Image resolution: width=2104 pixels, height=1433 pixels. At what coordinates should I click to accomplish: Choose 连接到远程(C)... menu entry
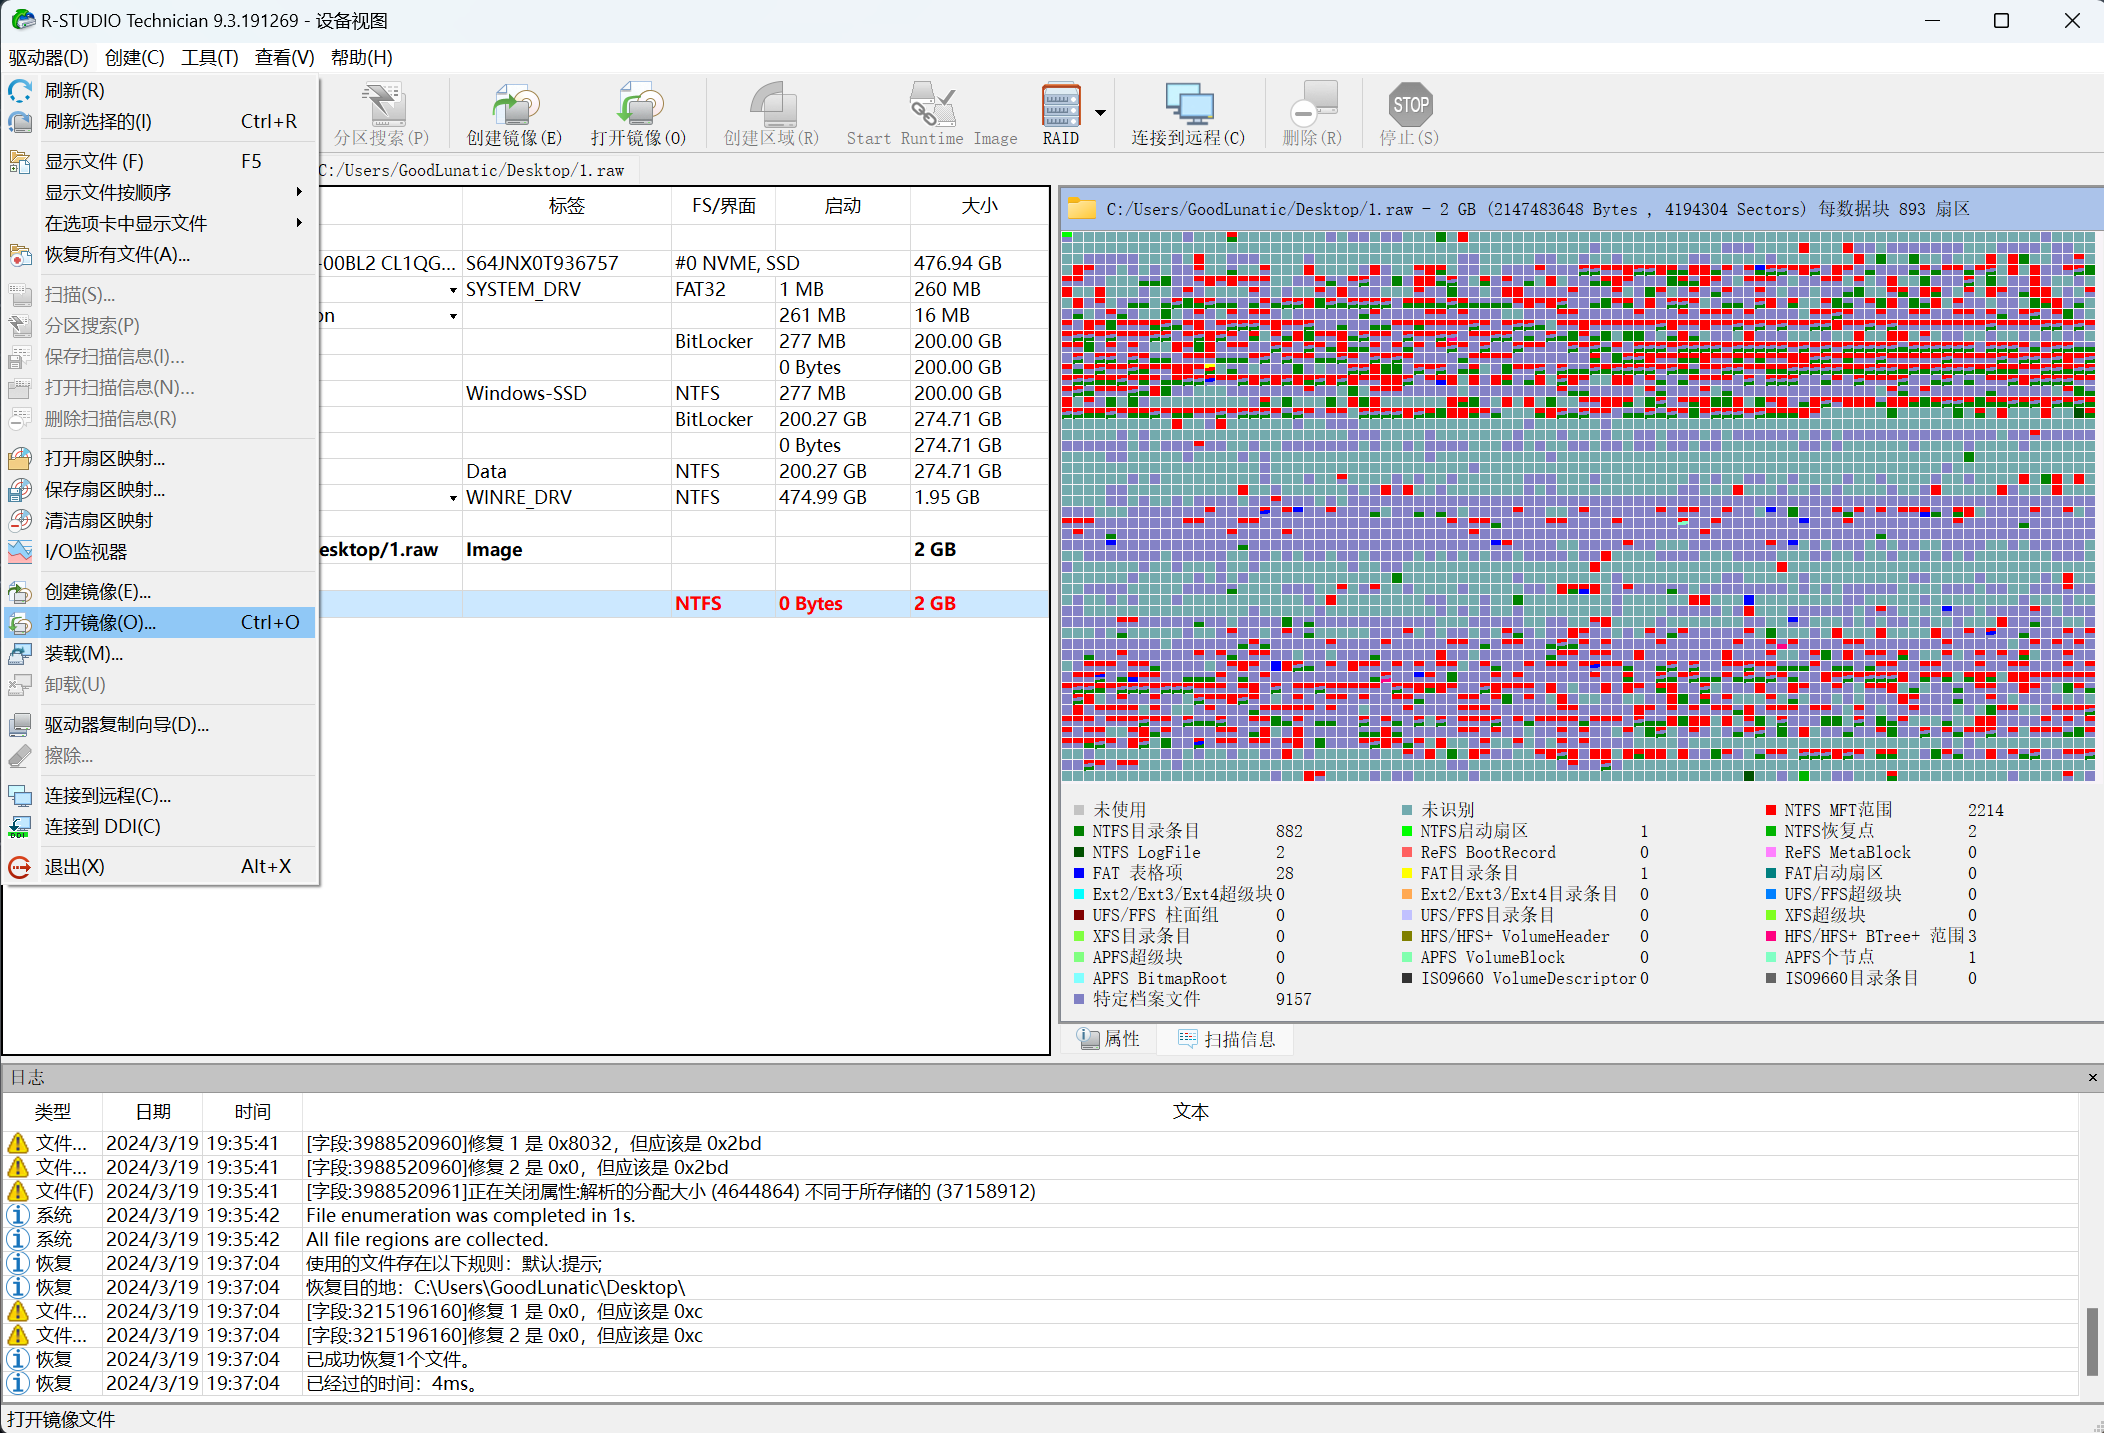pos(160,795)
